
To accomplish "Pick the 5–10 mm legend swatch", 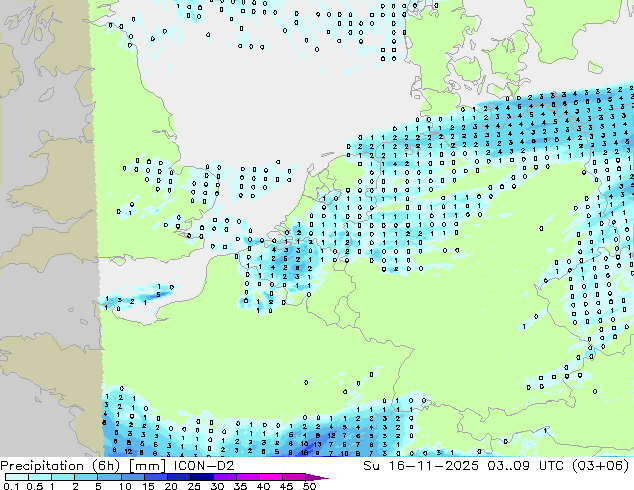I will (x=109, y=477).
